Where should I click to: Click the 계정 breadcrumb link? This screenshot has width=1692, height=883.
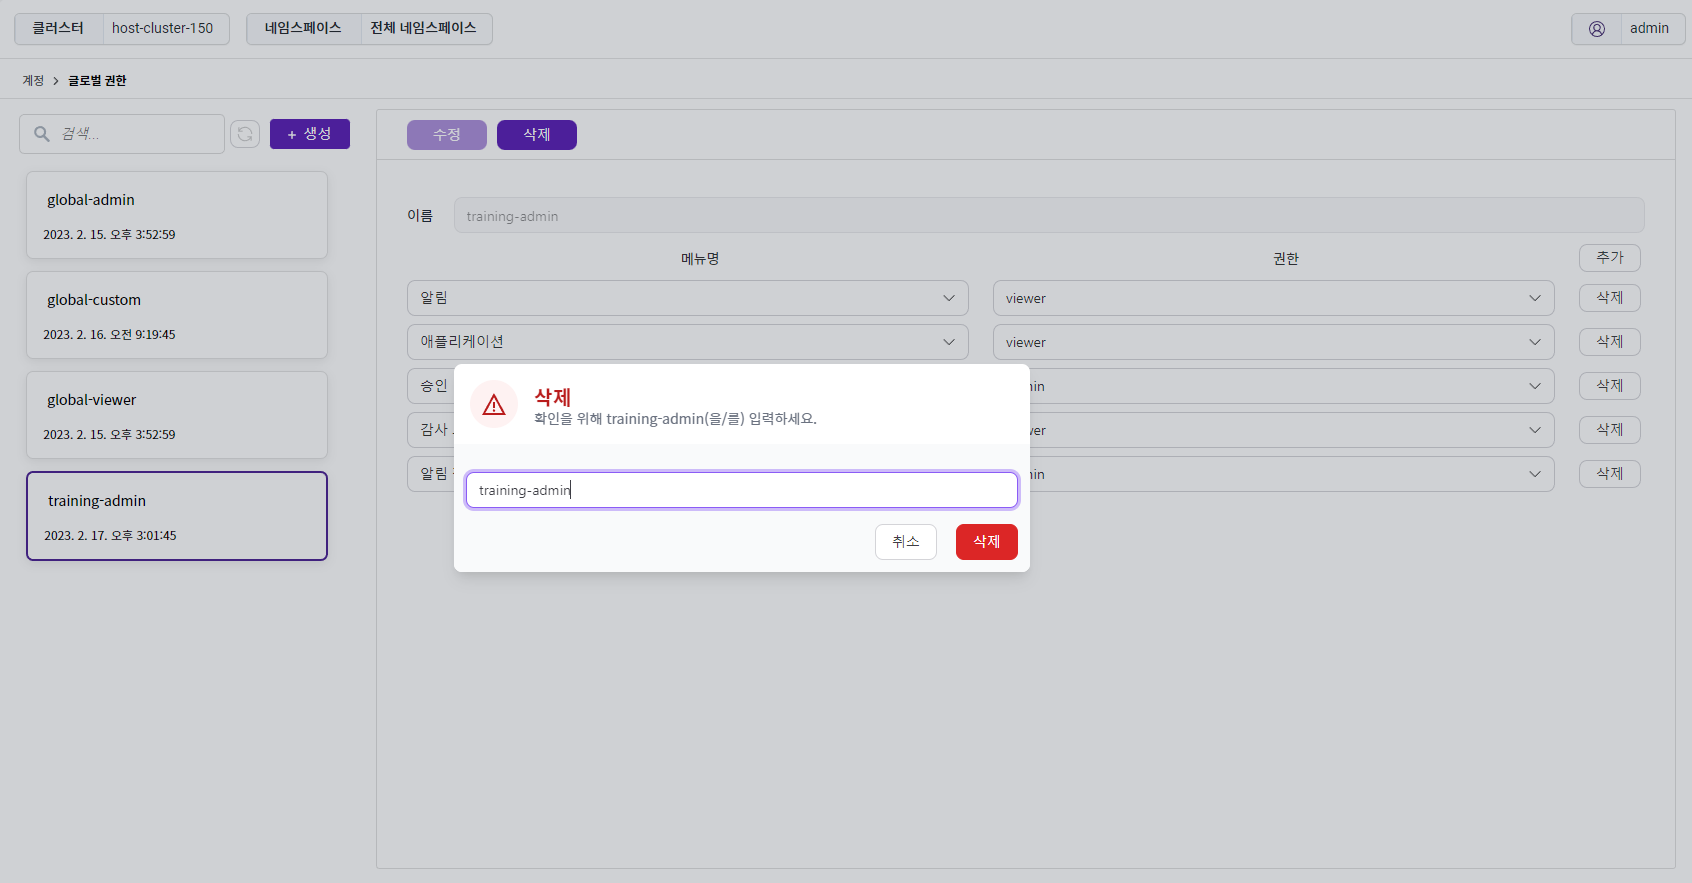(33, 81)
